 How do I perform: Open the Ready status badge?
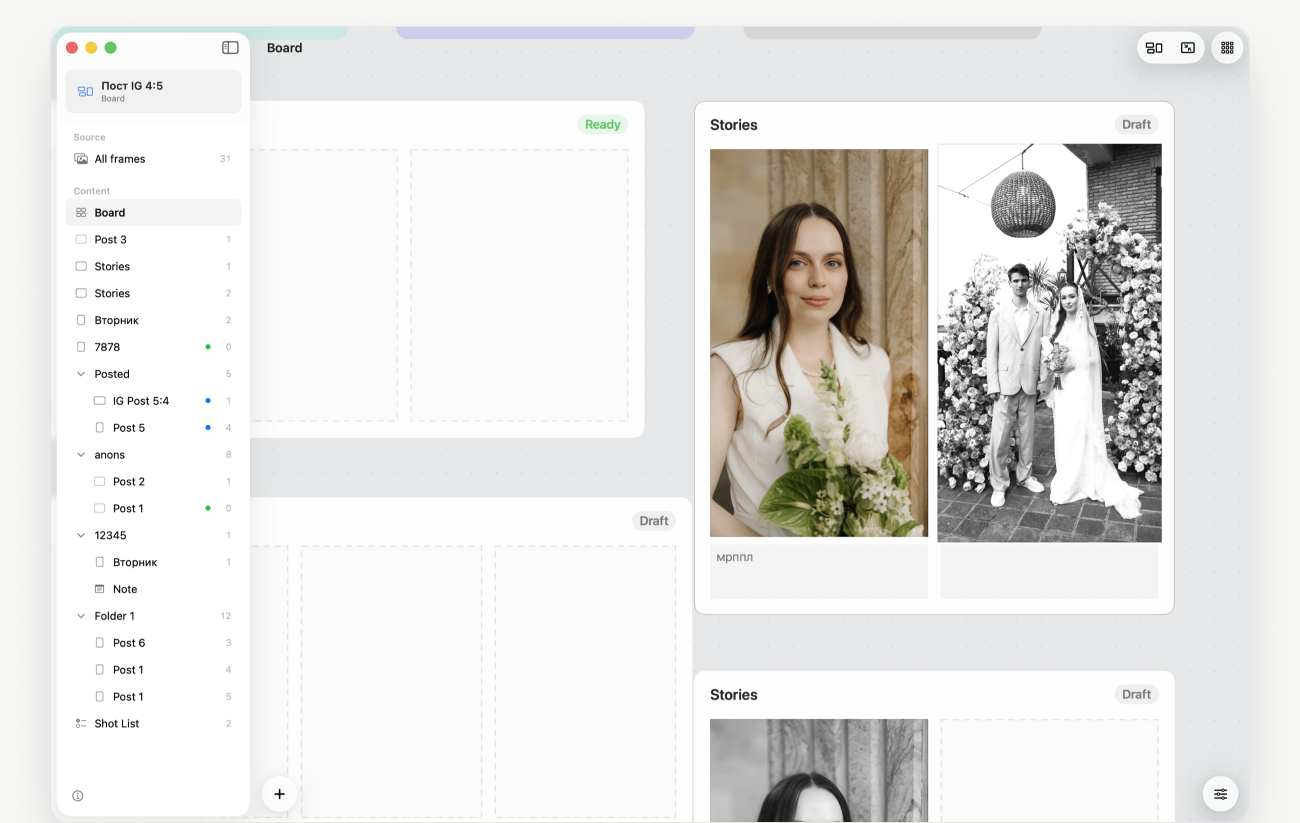click(x=602, y=125)
